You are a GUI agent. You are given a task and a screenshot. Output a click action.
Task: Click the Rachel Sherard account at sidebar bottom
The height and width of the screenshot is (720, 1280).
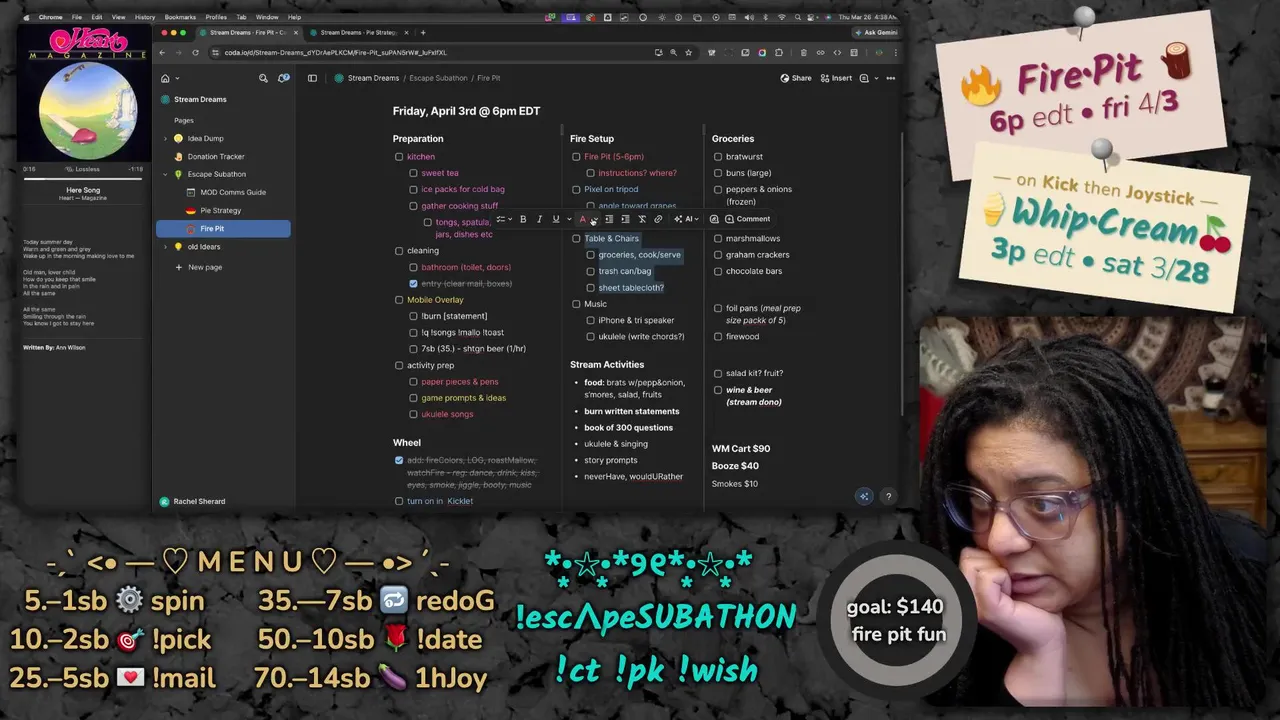pos(192,501)
